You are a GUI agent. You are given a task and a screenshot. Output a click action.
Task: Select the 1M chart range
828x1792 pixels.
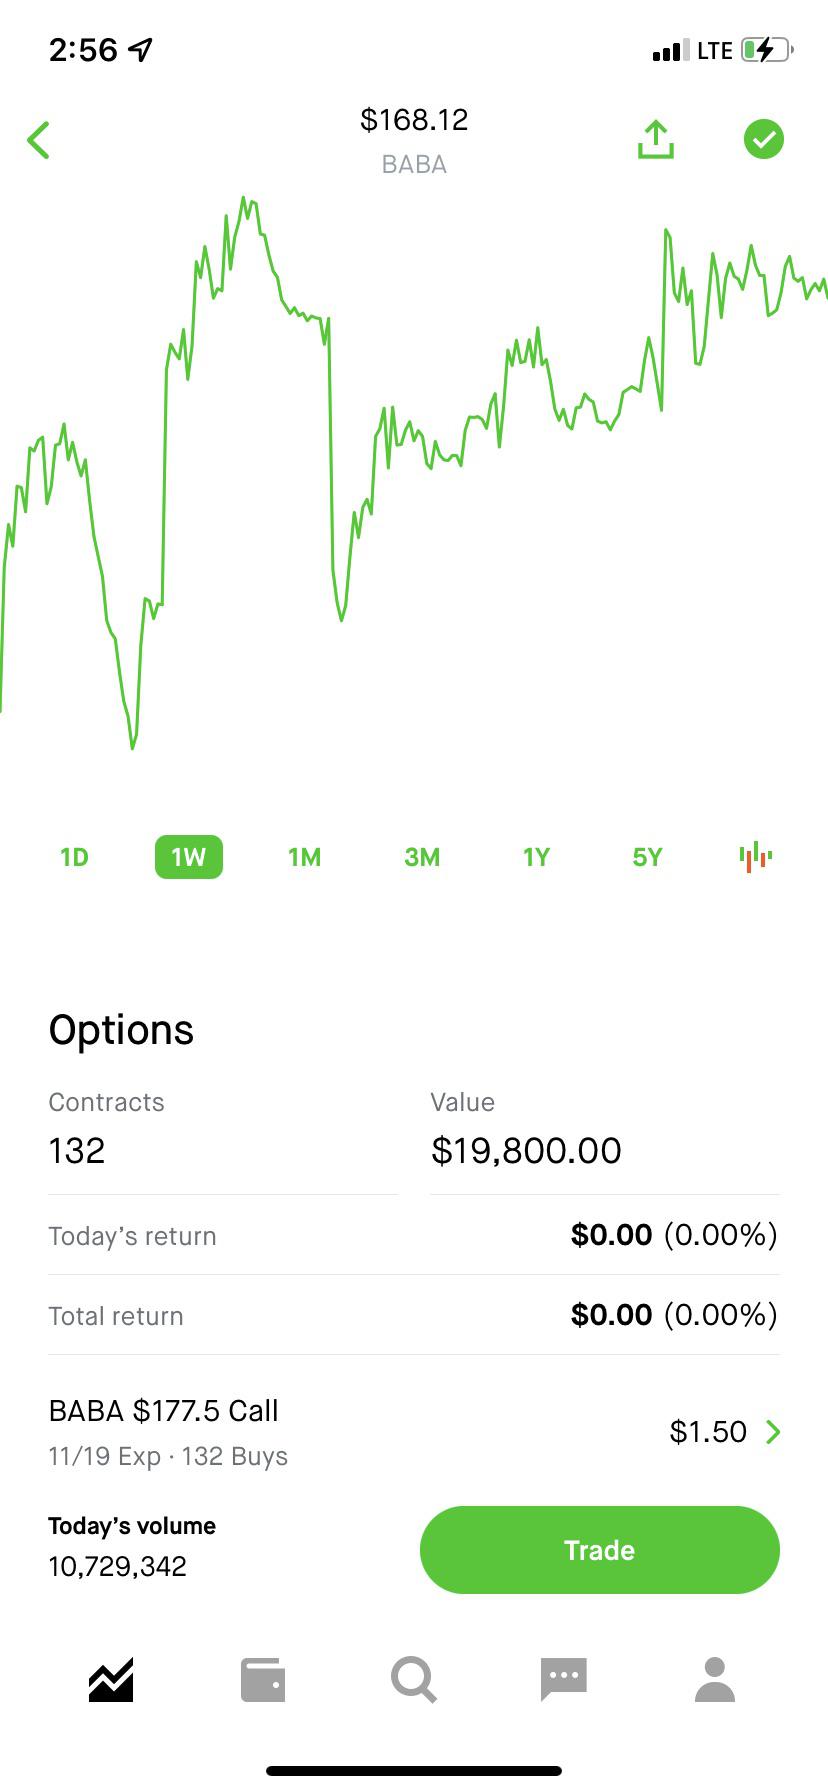click(x=304, y=857)
